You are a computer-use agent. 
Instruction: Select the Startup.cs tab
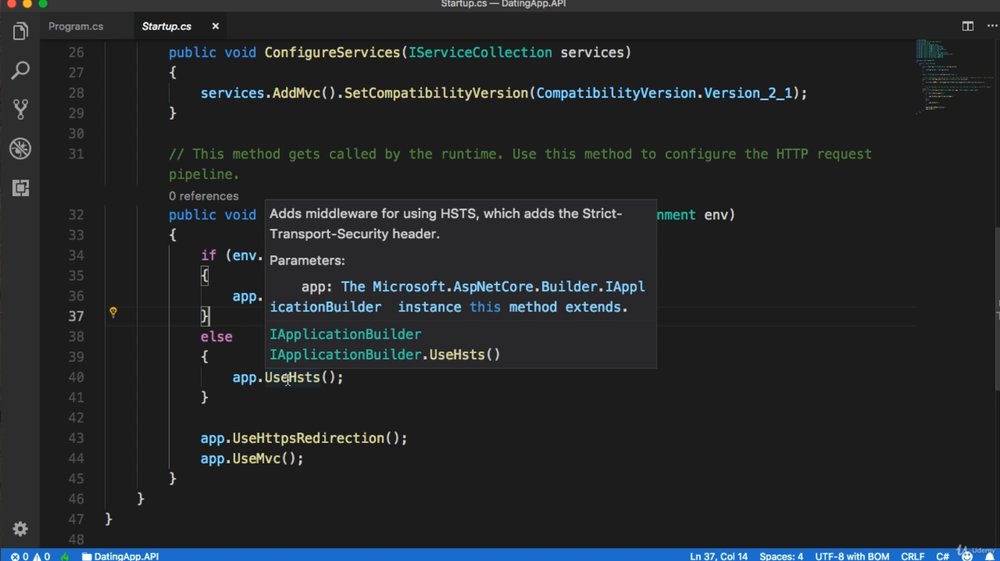[166, 26]
